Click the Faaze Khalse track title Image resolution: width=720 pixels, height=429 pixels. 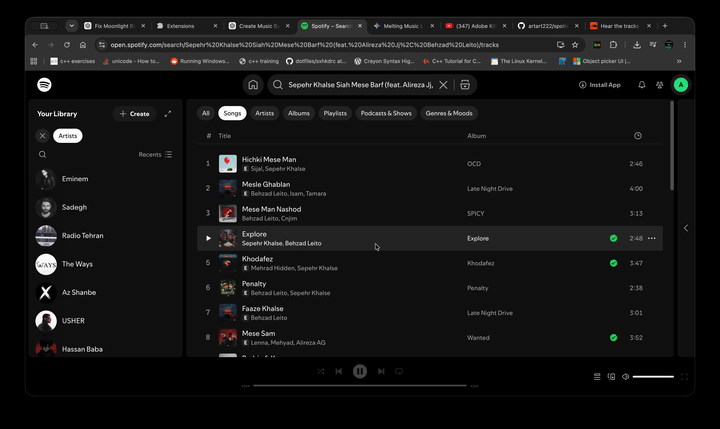click(x=263, y=308)
